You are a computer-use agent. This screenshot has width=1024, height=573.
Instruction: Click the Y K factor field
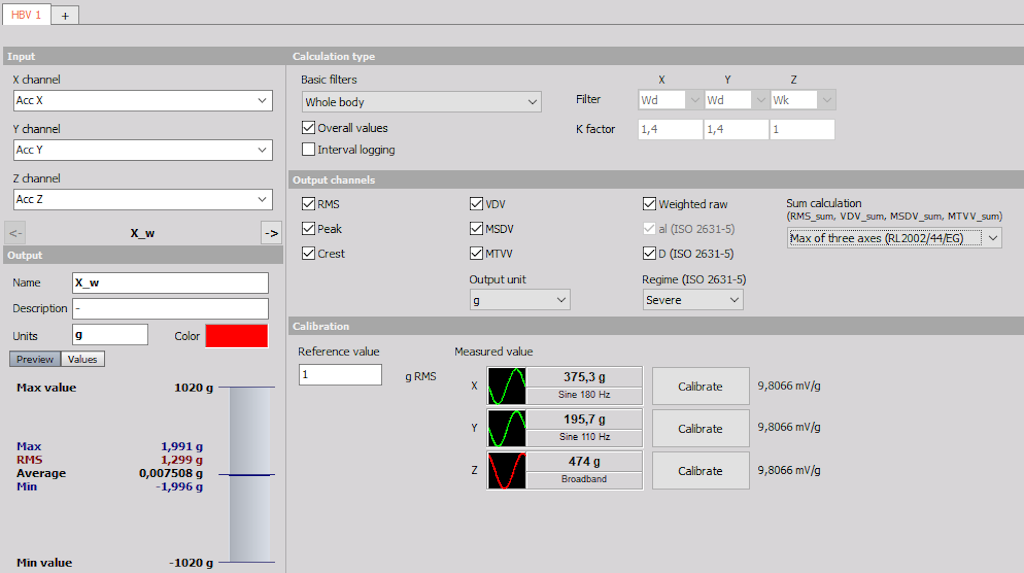737,129
